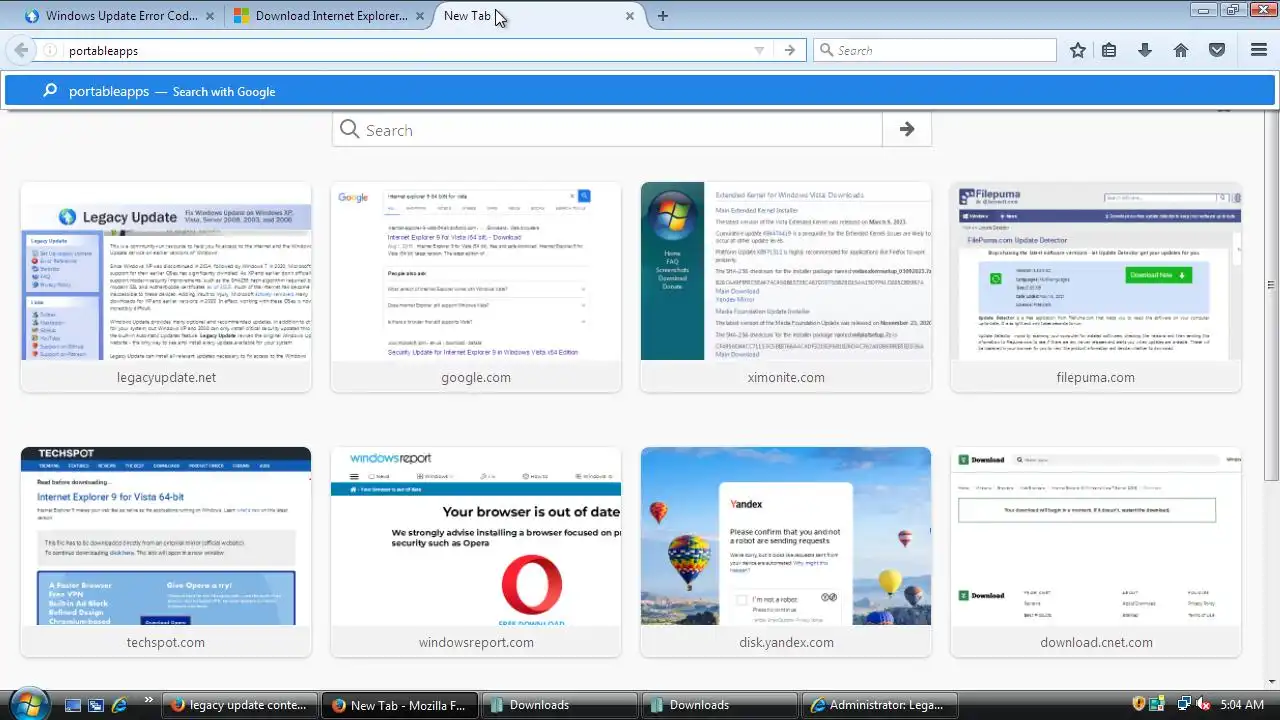Submit new tab search with arrow button
The width and height of the screenshot is (1280, 720).
[x=907, y=130]
